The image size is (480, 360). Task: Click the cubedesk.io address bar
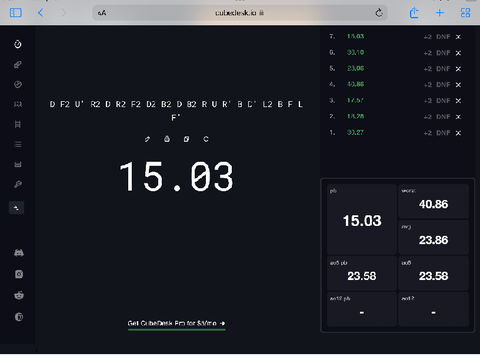[x=240, y=13]
